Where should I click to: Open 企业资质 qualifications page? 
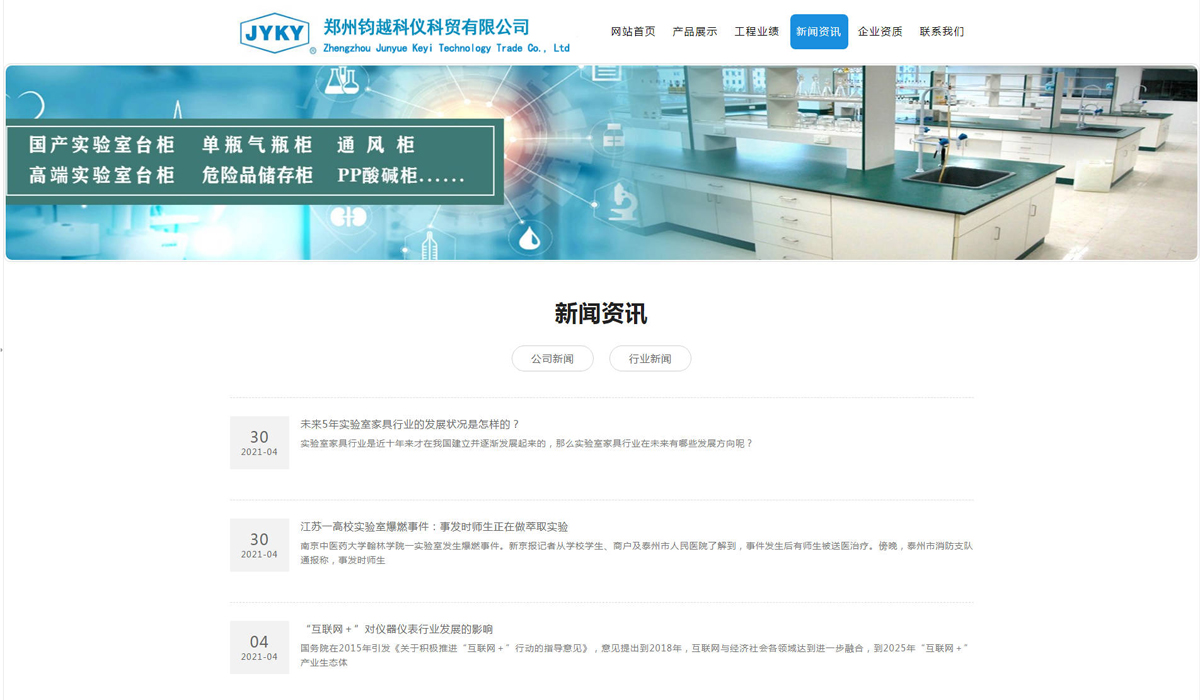[x=880, y=32]
